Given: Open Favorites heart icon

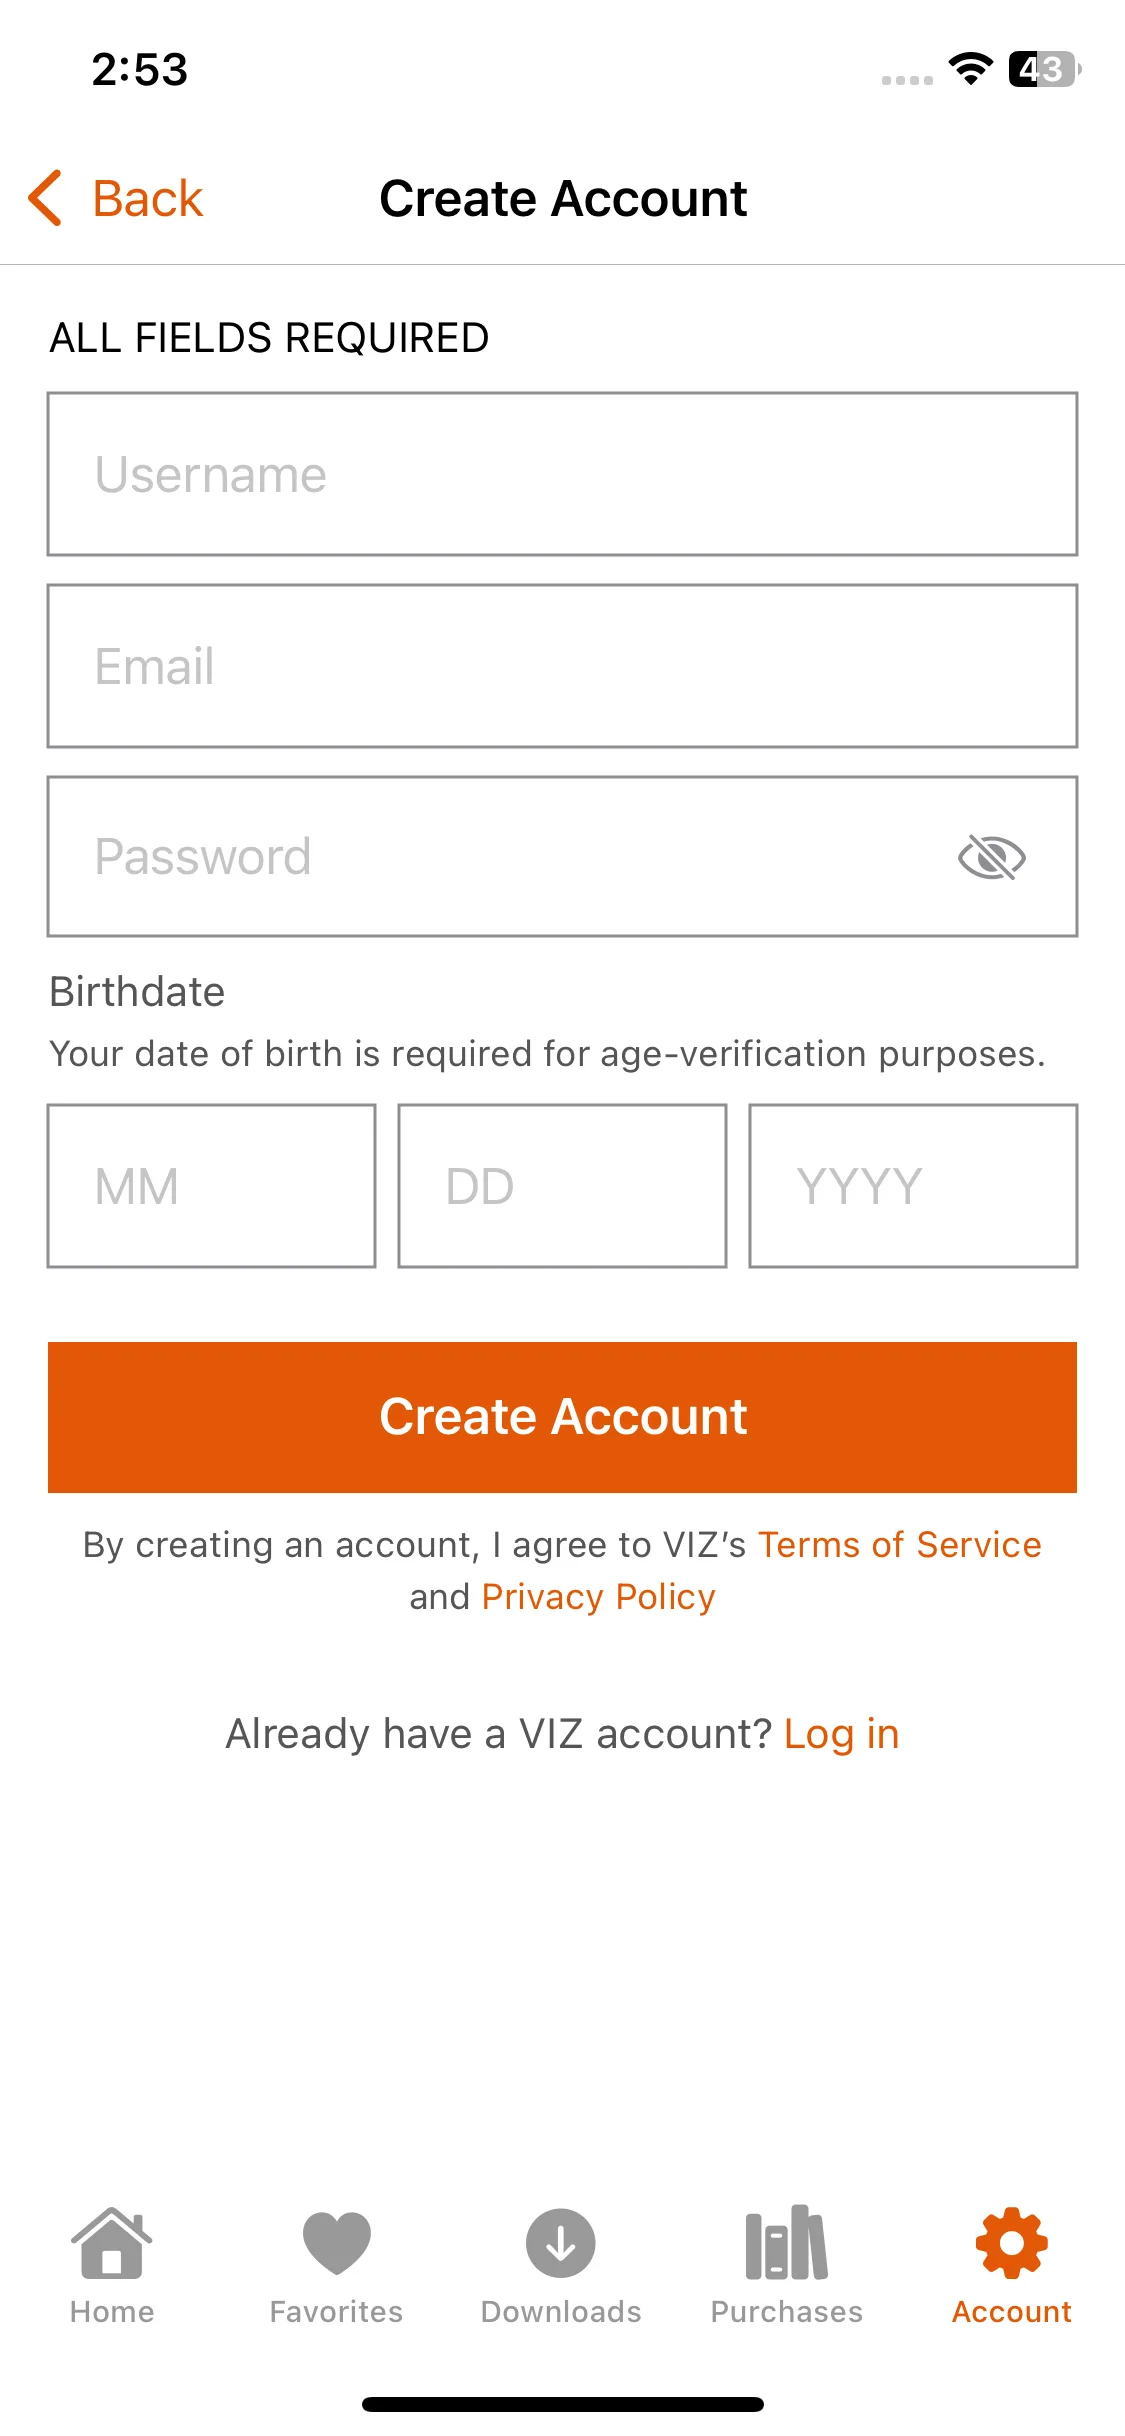Looking at the screenshot, I should pyautogui.click(x=336, y=2243).
